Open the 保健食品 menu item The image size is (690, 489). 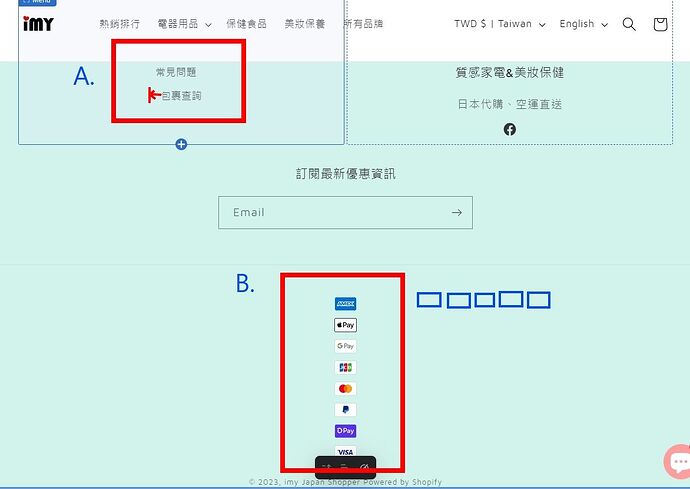click(x=246, y=24)
